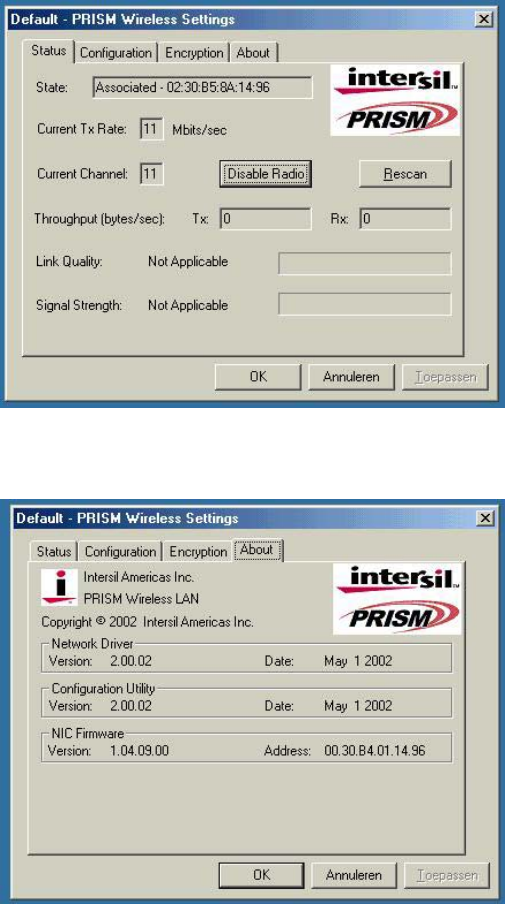Close the upper PRISM Wireless Settings dialog

tap(483, 19)
